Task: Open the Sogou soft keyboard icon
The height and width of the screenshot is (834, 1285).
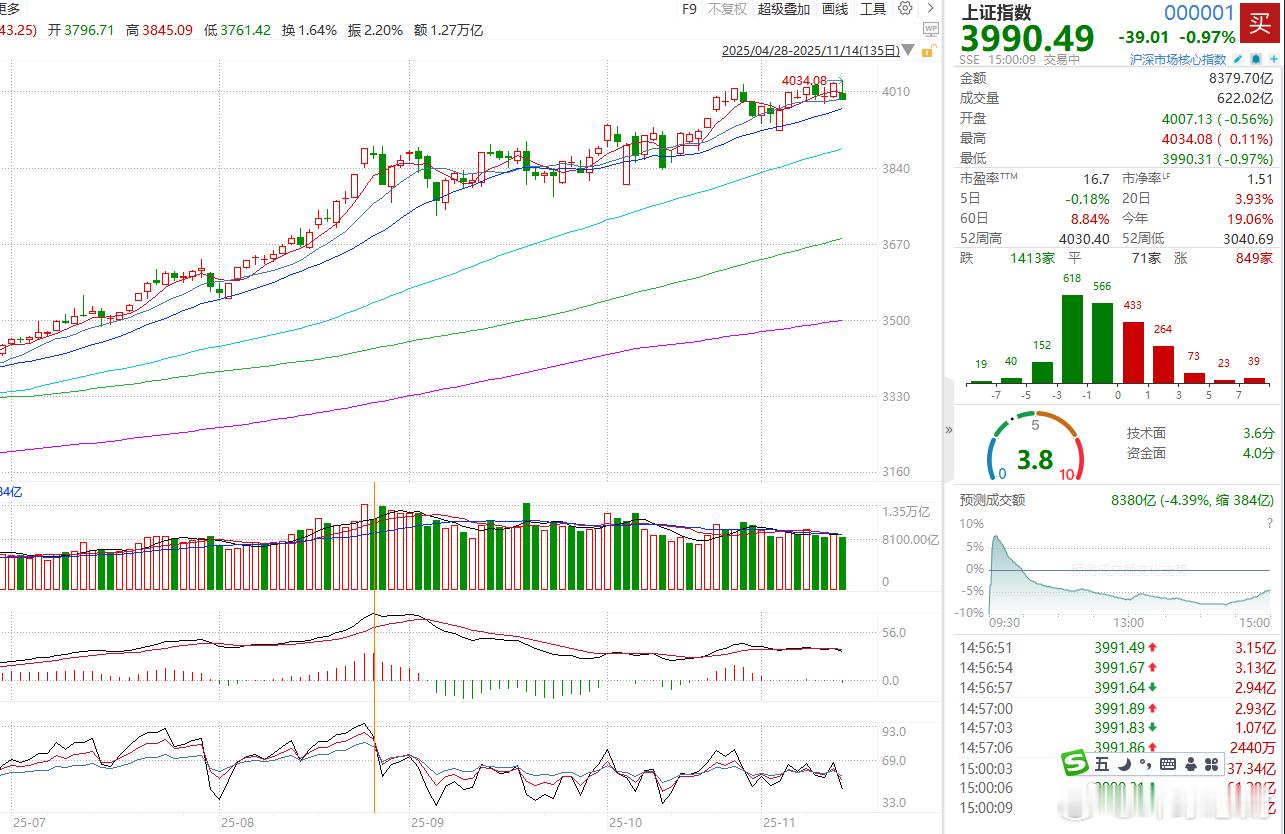Action: tap(1168, 765)
